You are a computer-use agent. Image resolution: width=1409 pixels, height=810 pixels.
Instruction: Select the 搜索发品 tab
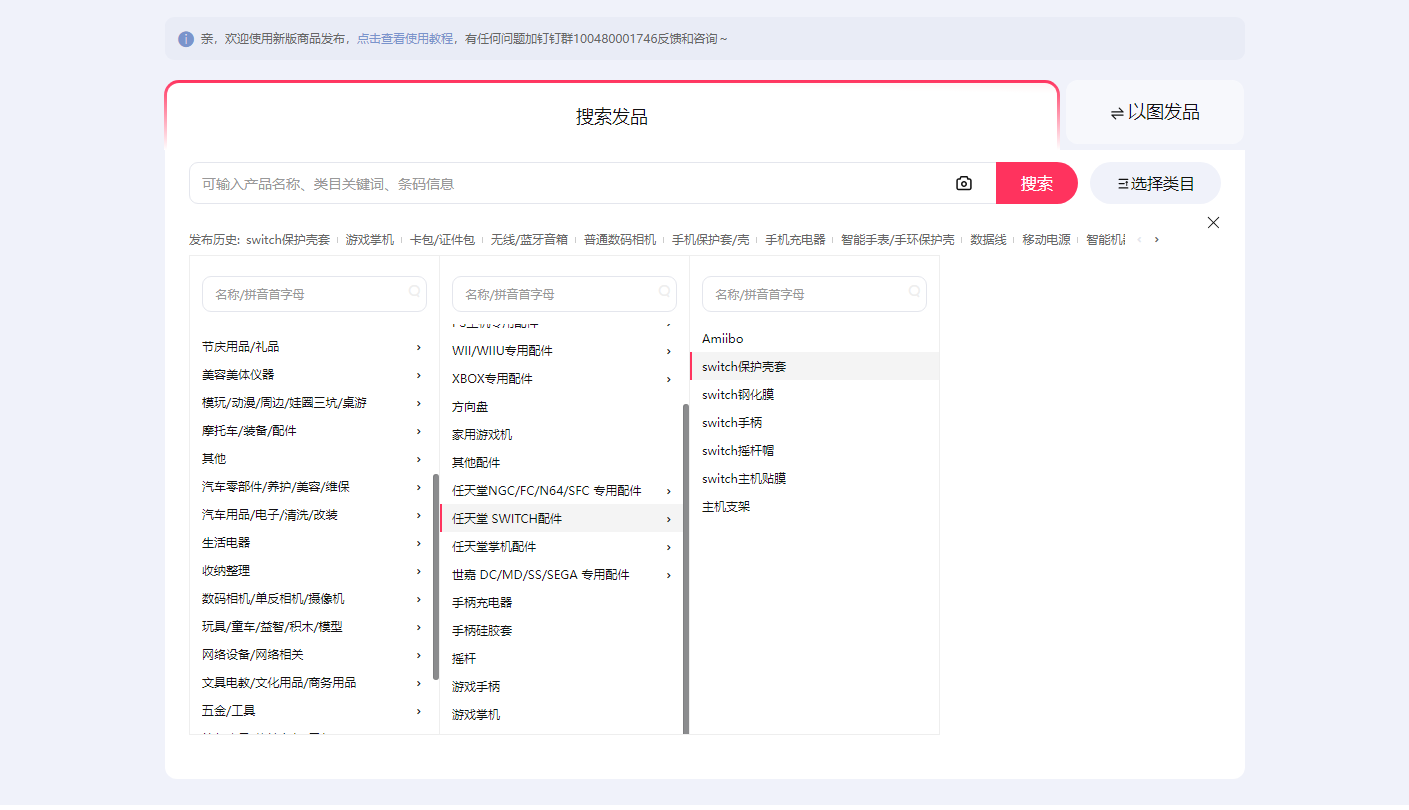611,117
